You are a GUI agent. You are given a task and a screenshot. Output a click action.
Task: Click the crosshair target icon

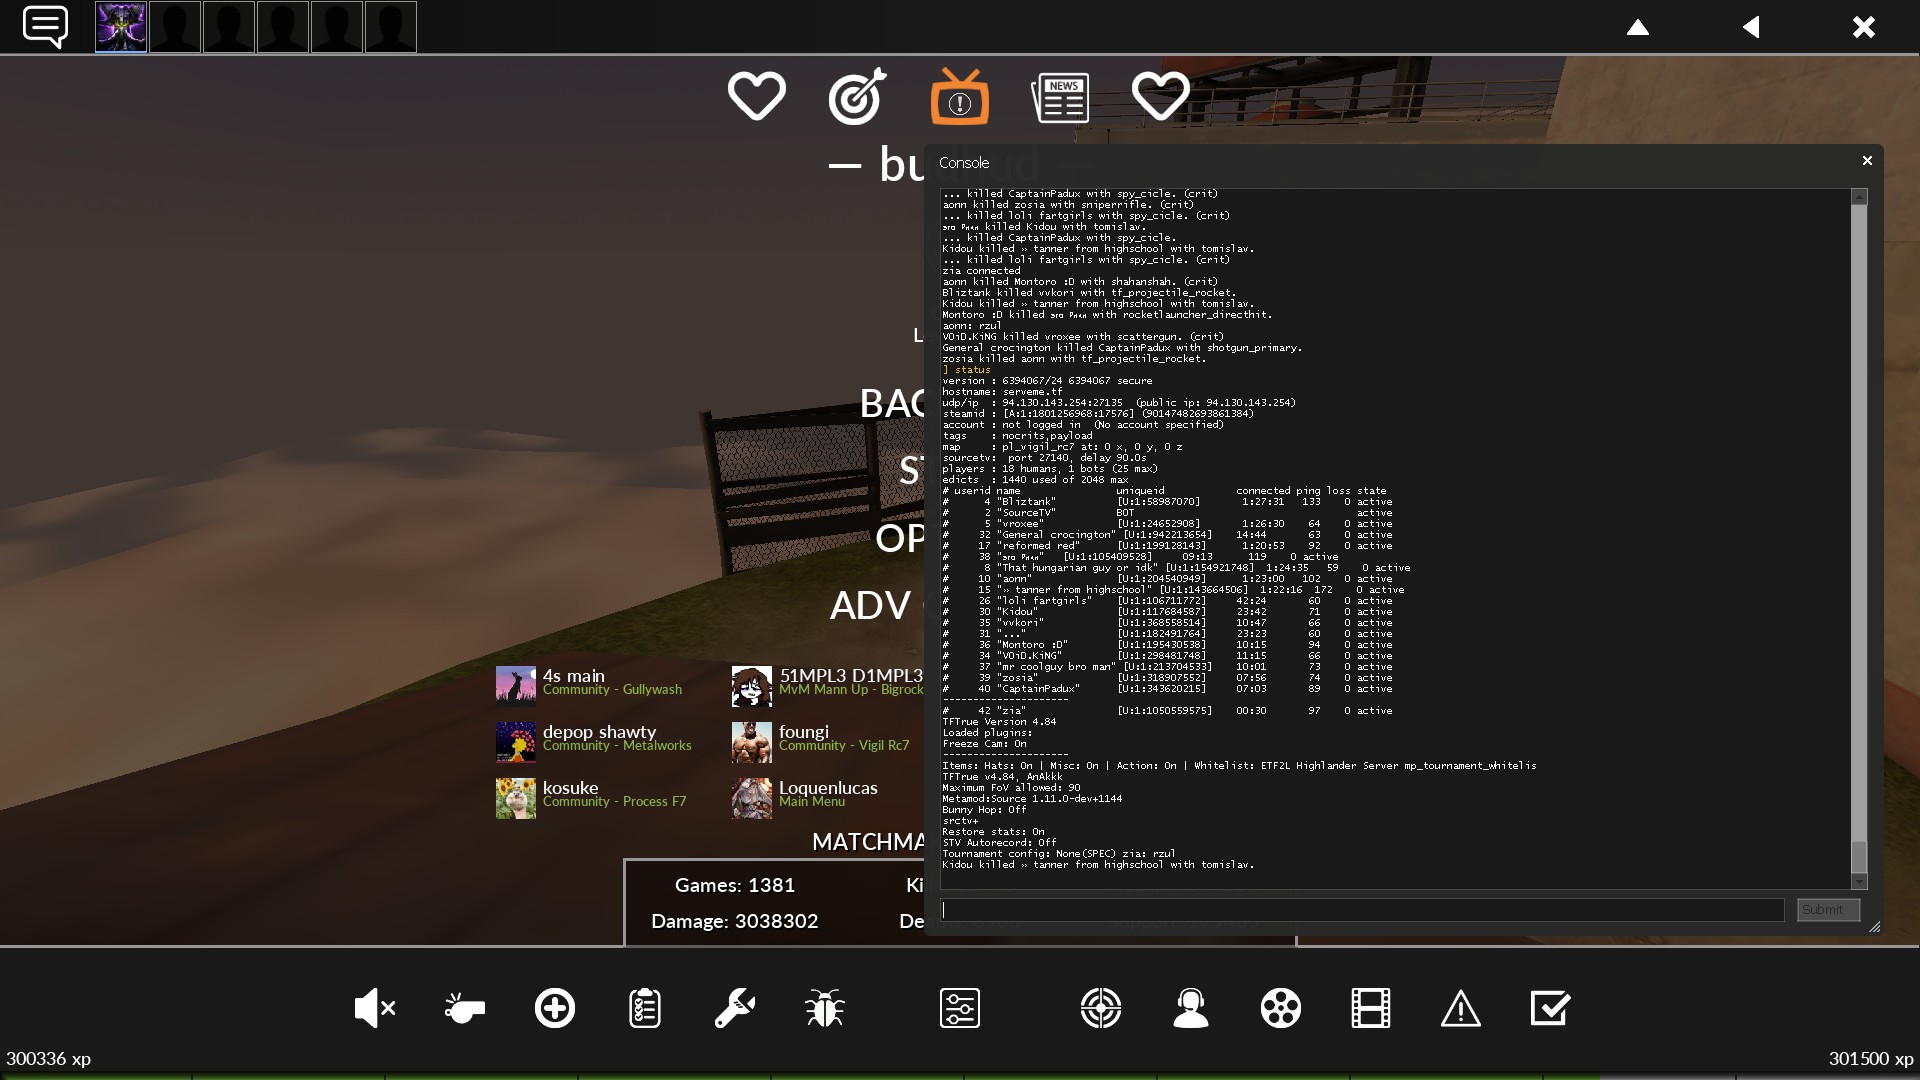1101,1008
